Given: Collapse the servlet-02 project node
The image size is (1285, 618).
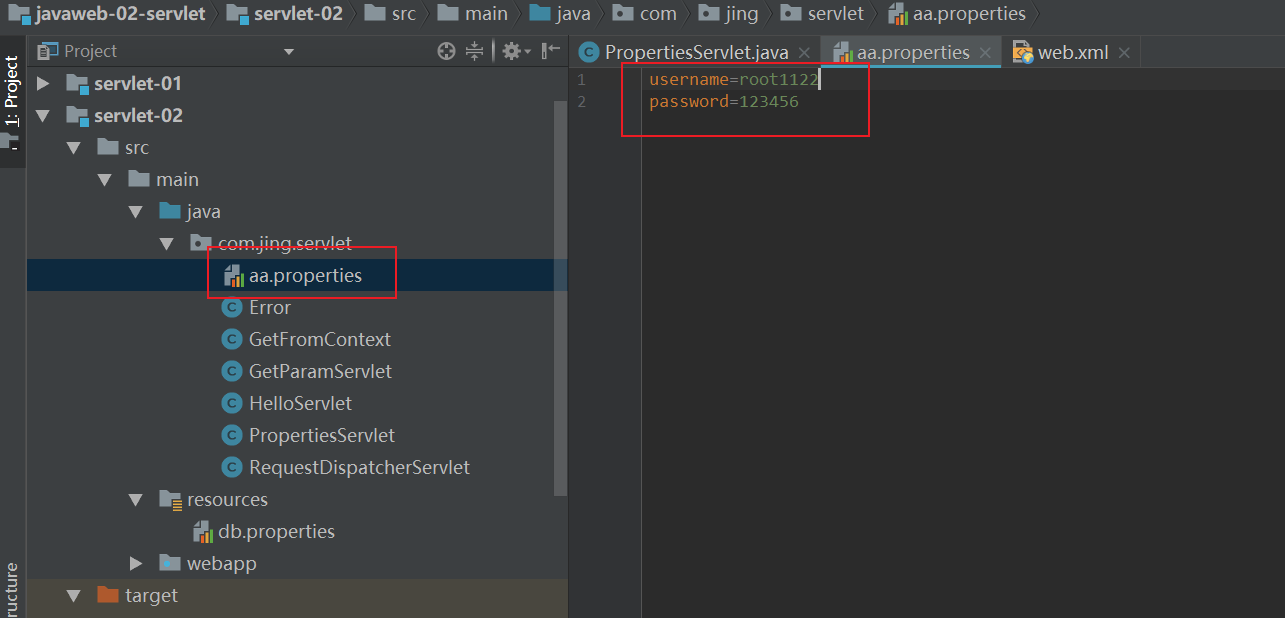Looking at the screenshot, I should tap(42, 115).
